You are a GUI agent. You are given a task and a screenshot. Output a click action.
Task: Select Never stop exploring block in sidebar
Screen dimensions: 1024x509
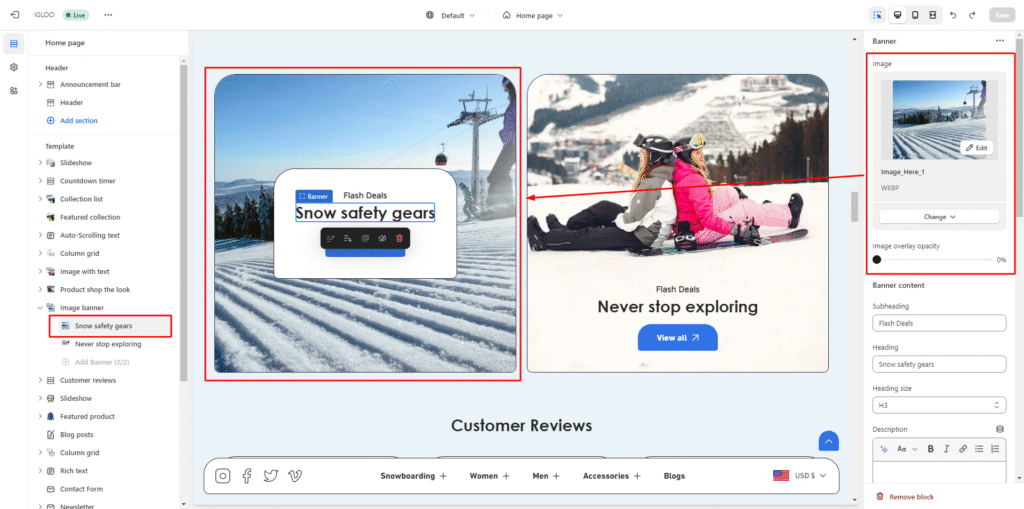pos(107,344)
